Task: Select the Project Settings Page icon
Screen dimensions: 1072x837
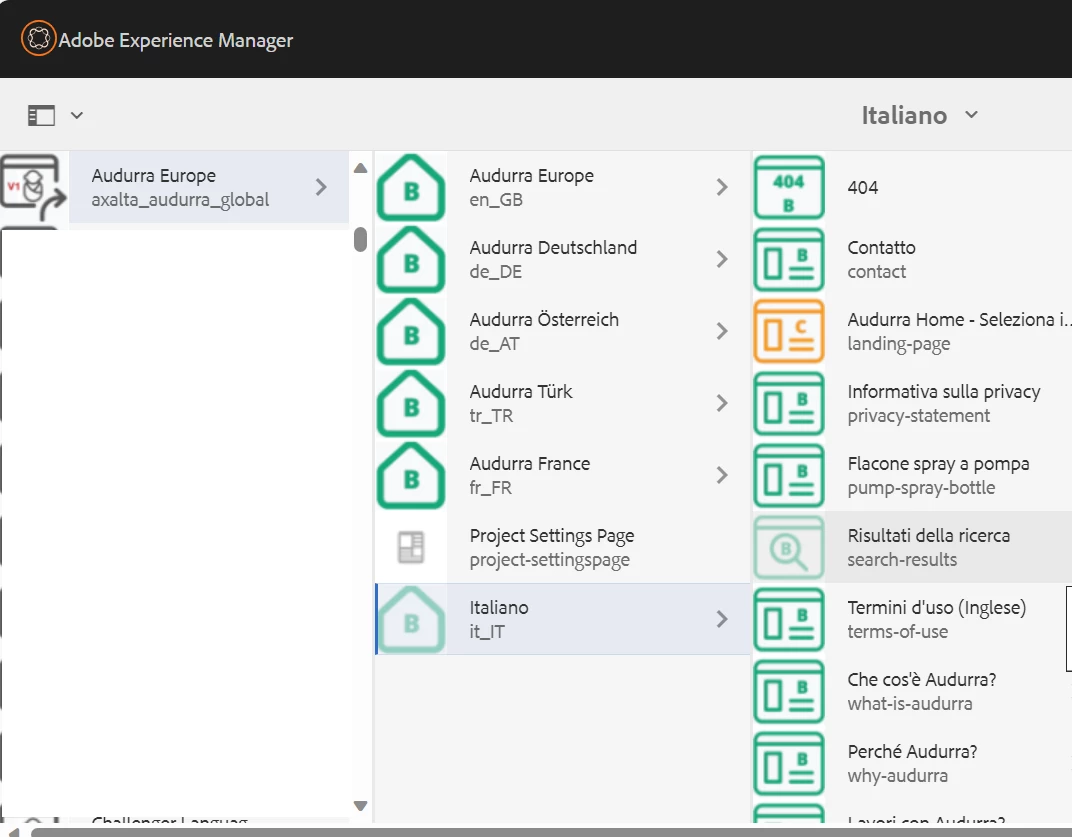Action: tap(411, 547)
